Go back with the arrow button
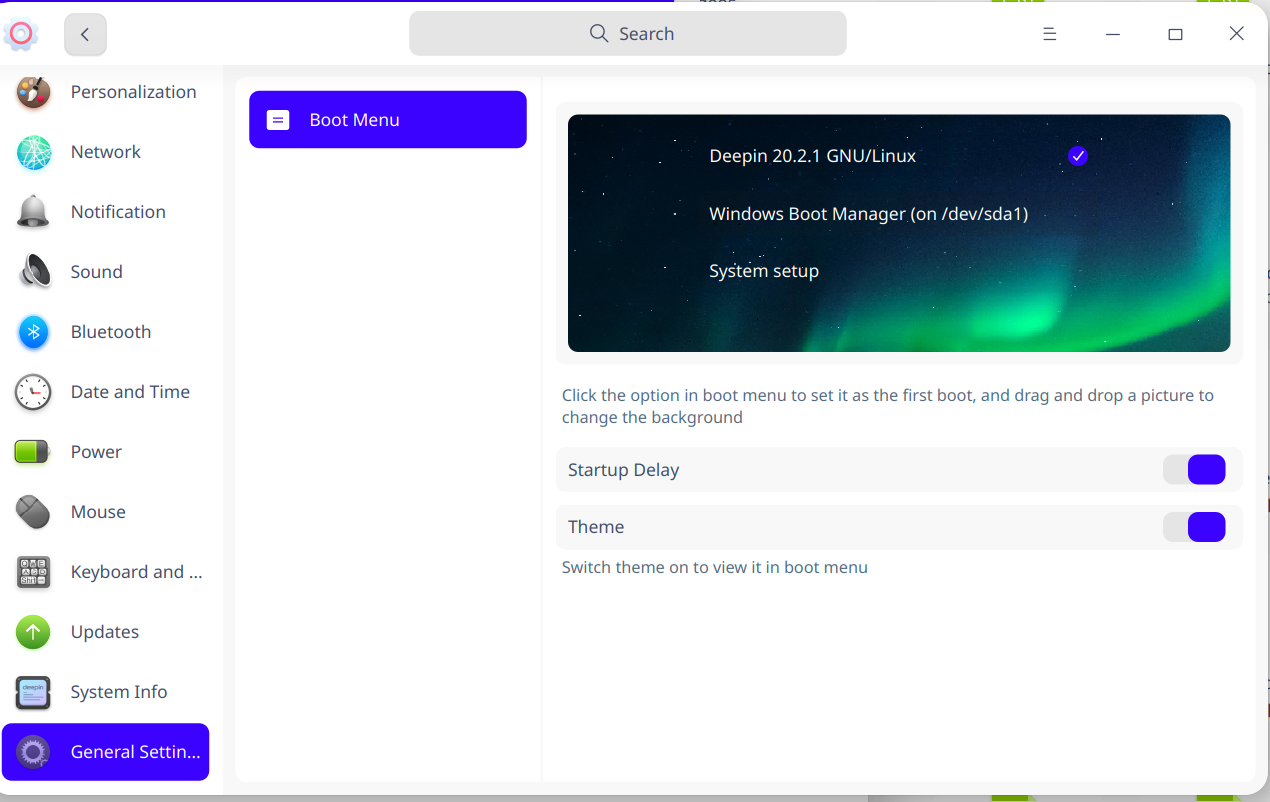The image size is (1270, 802). pos(85,35)
